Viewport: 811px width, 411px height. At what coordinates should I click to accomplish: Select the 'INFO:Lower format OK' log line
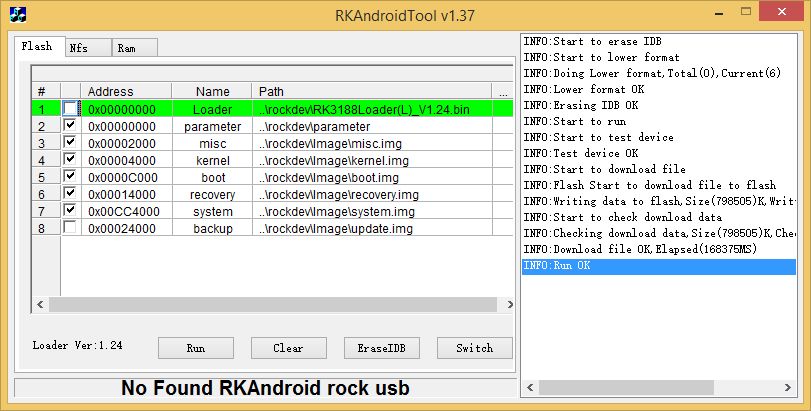659,89
